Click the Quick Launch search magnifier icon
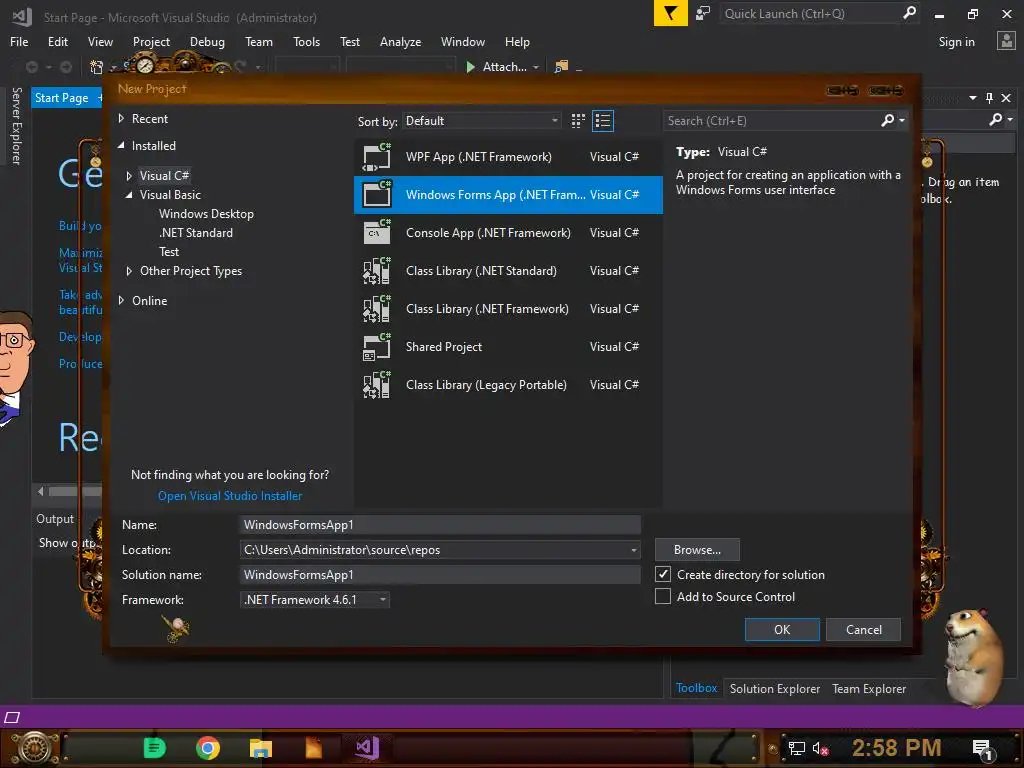The height and width of the screenshot is (768, 1024). (908, 13)
